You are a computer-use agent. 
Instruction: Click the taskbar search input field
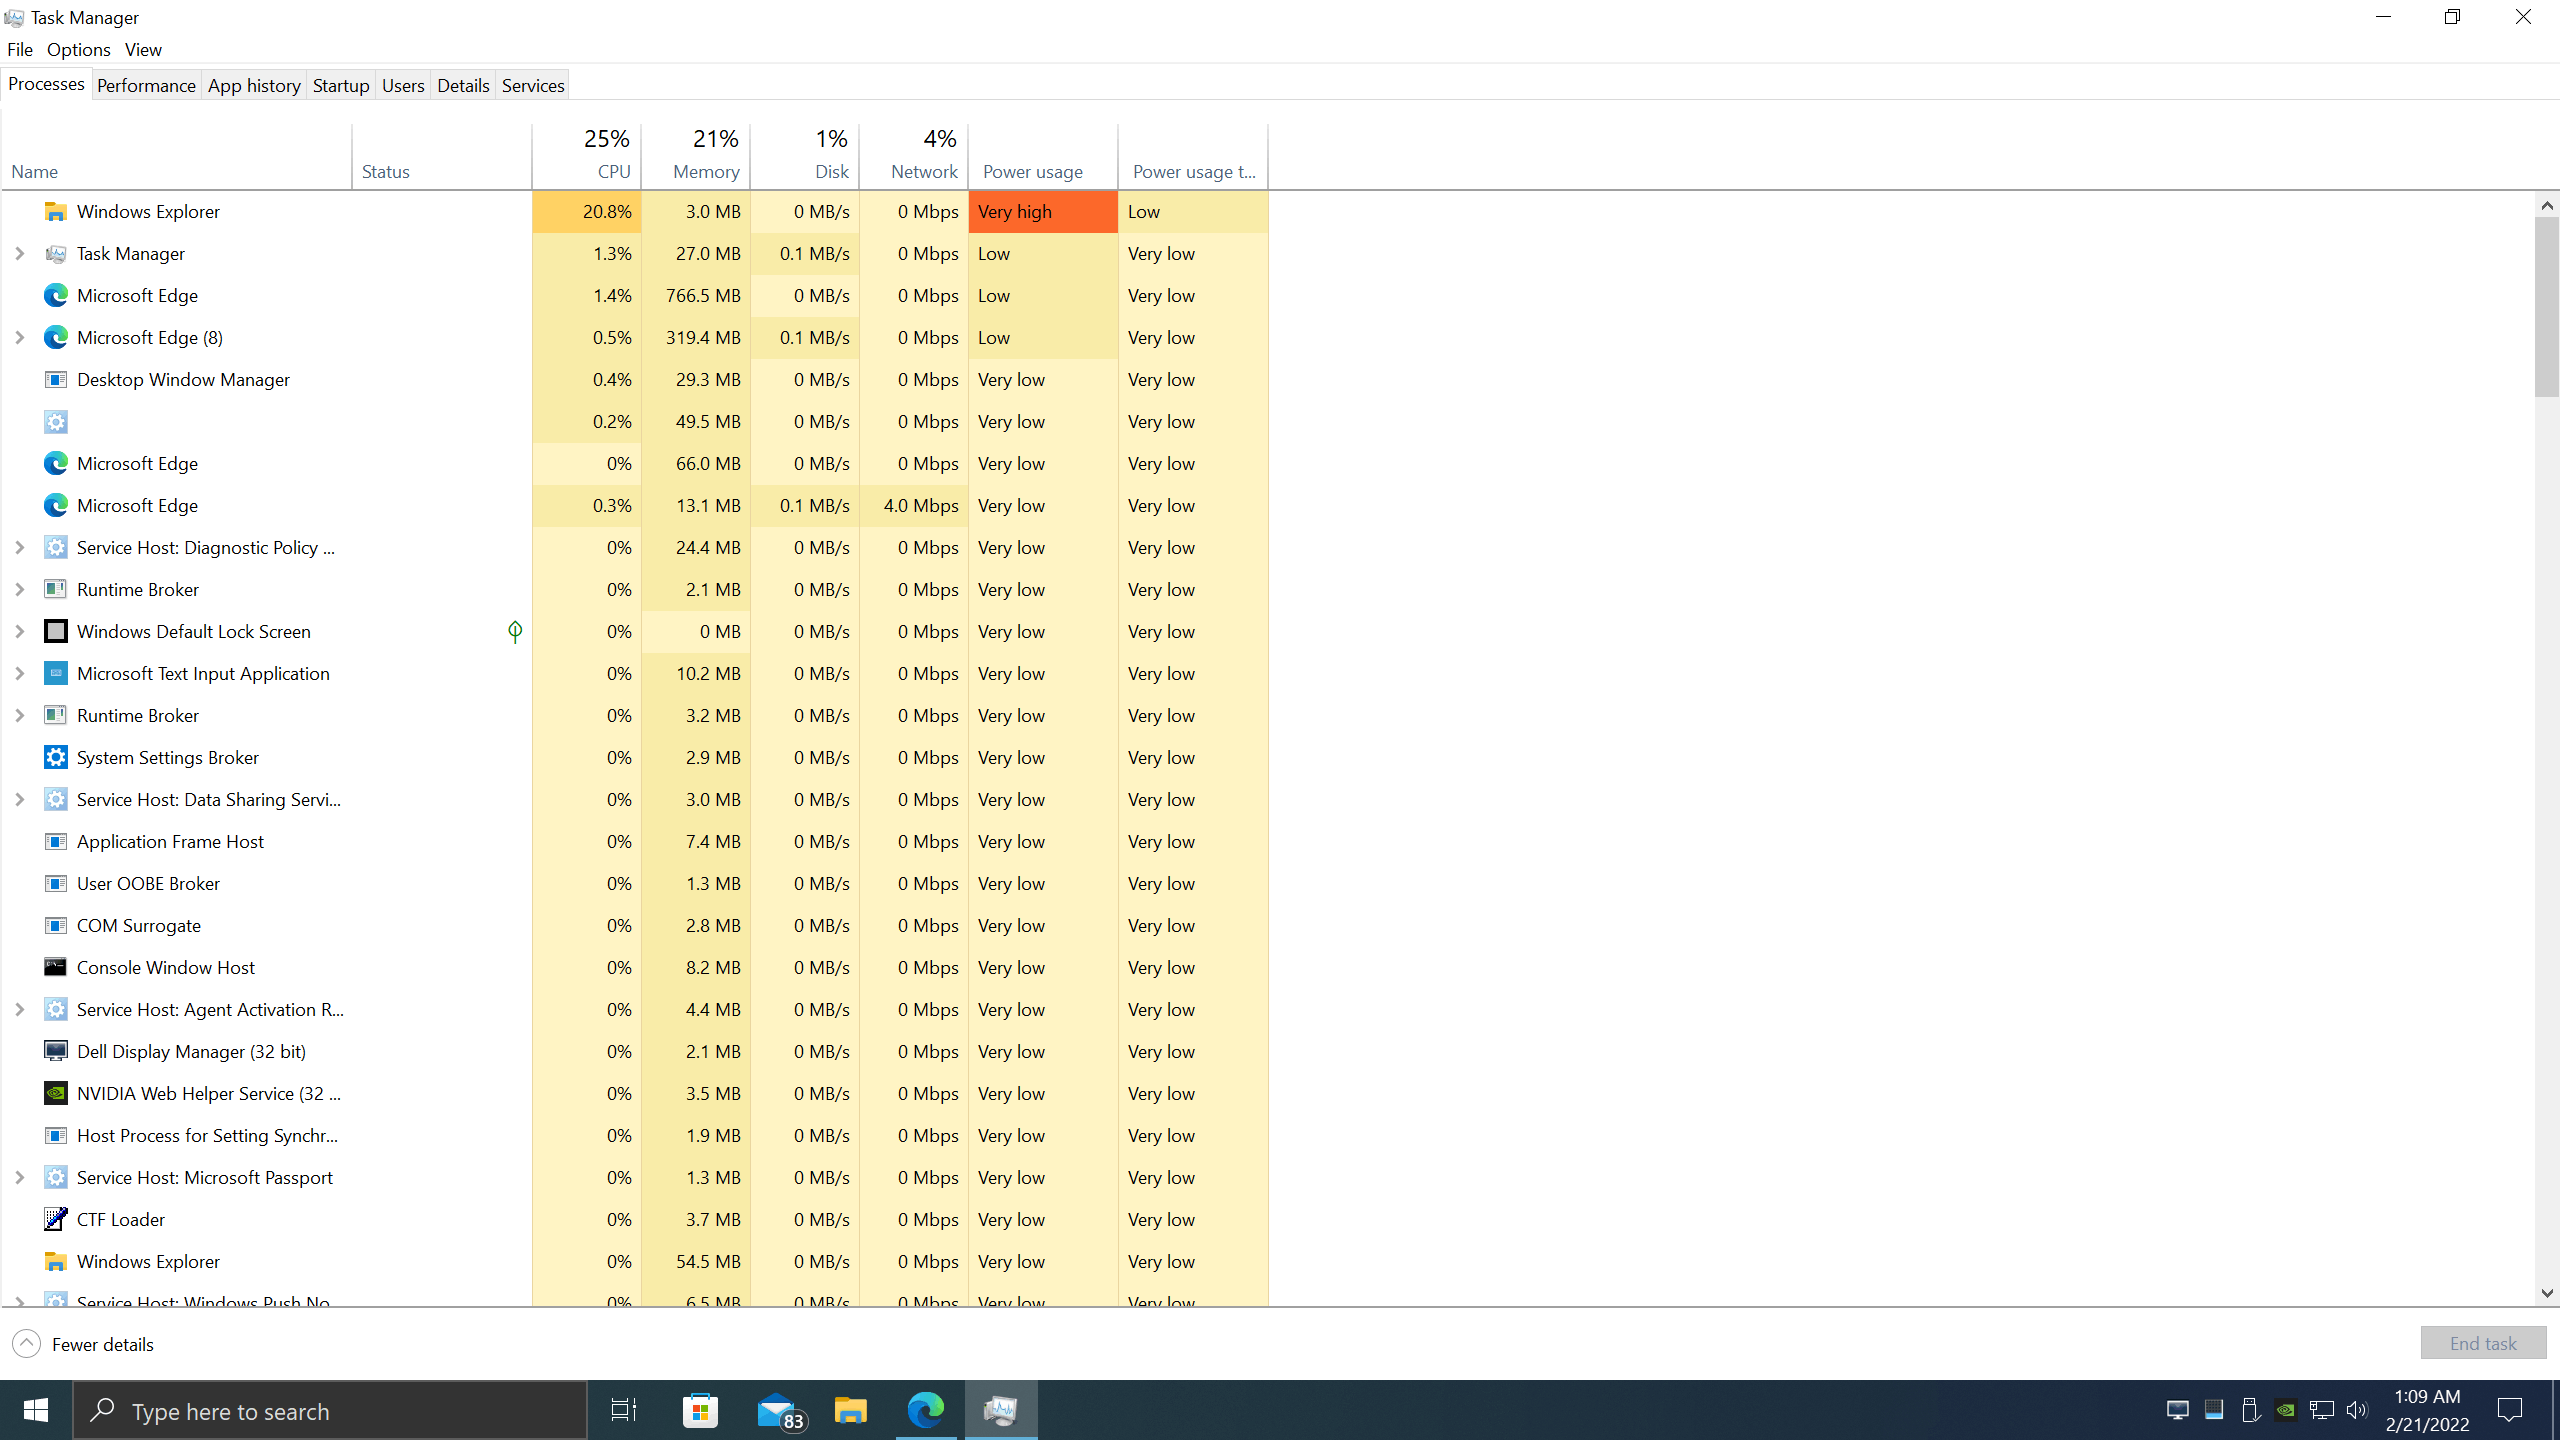330,1410
